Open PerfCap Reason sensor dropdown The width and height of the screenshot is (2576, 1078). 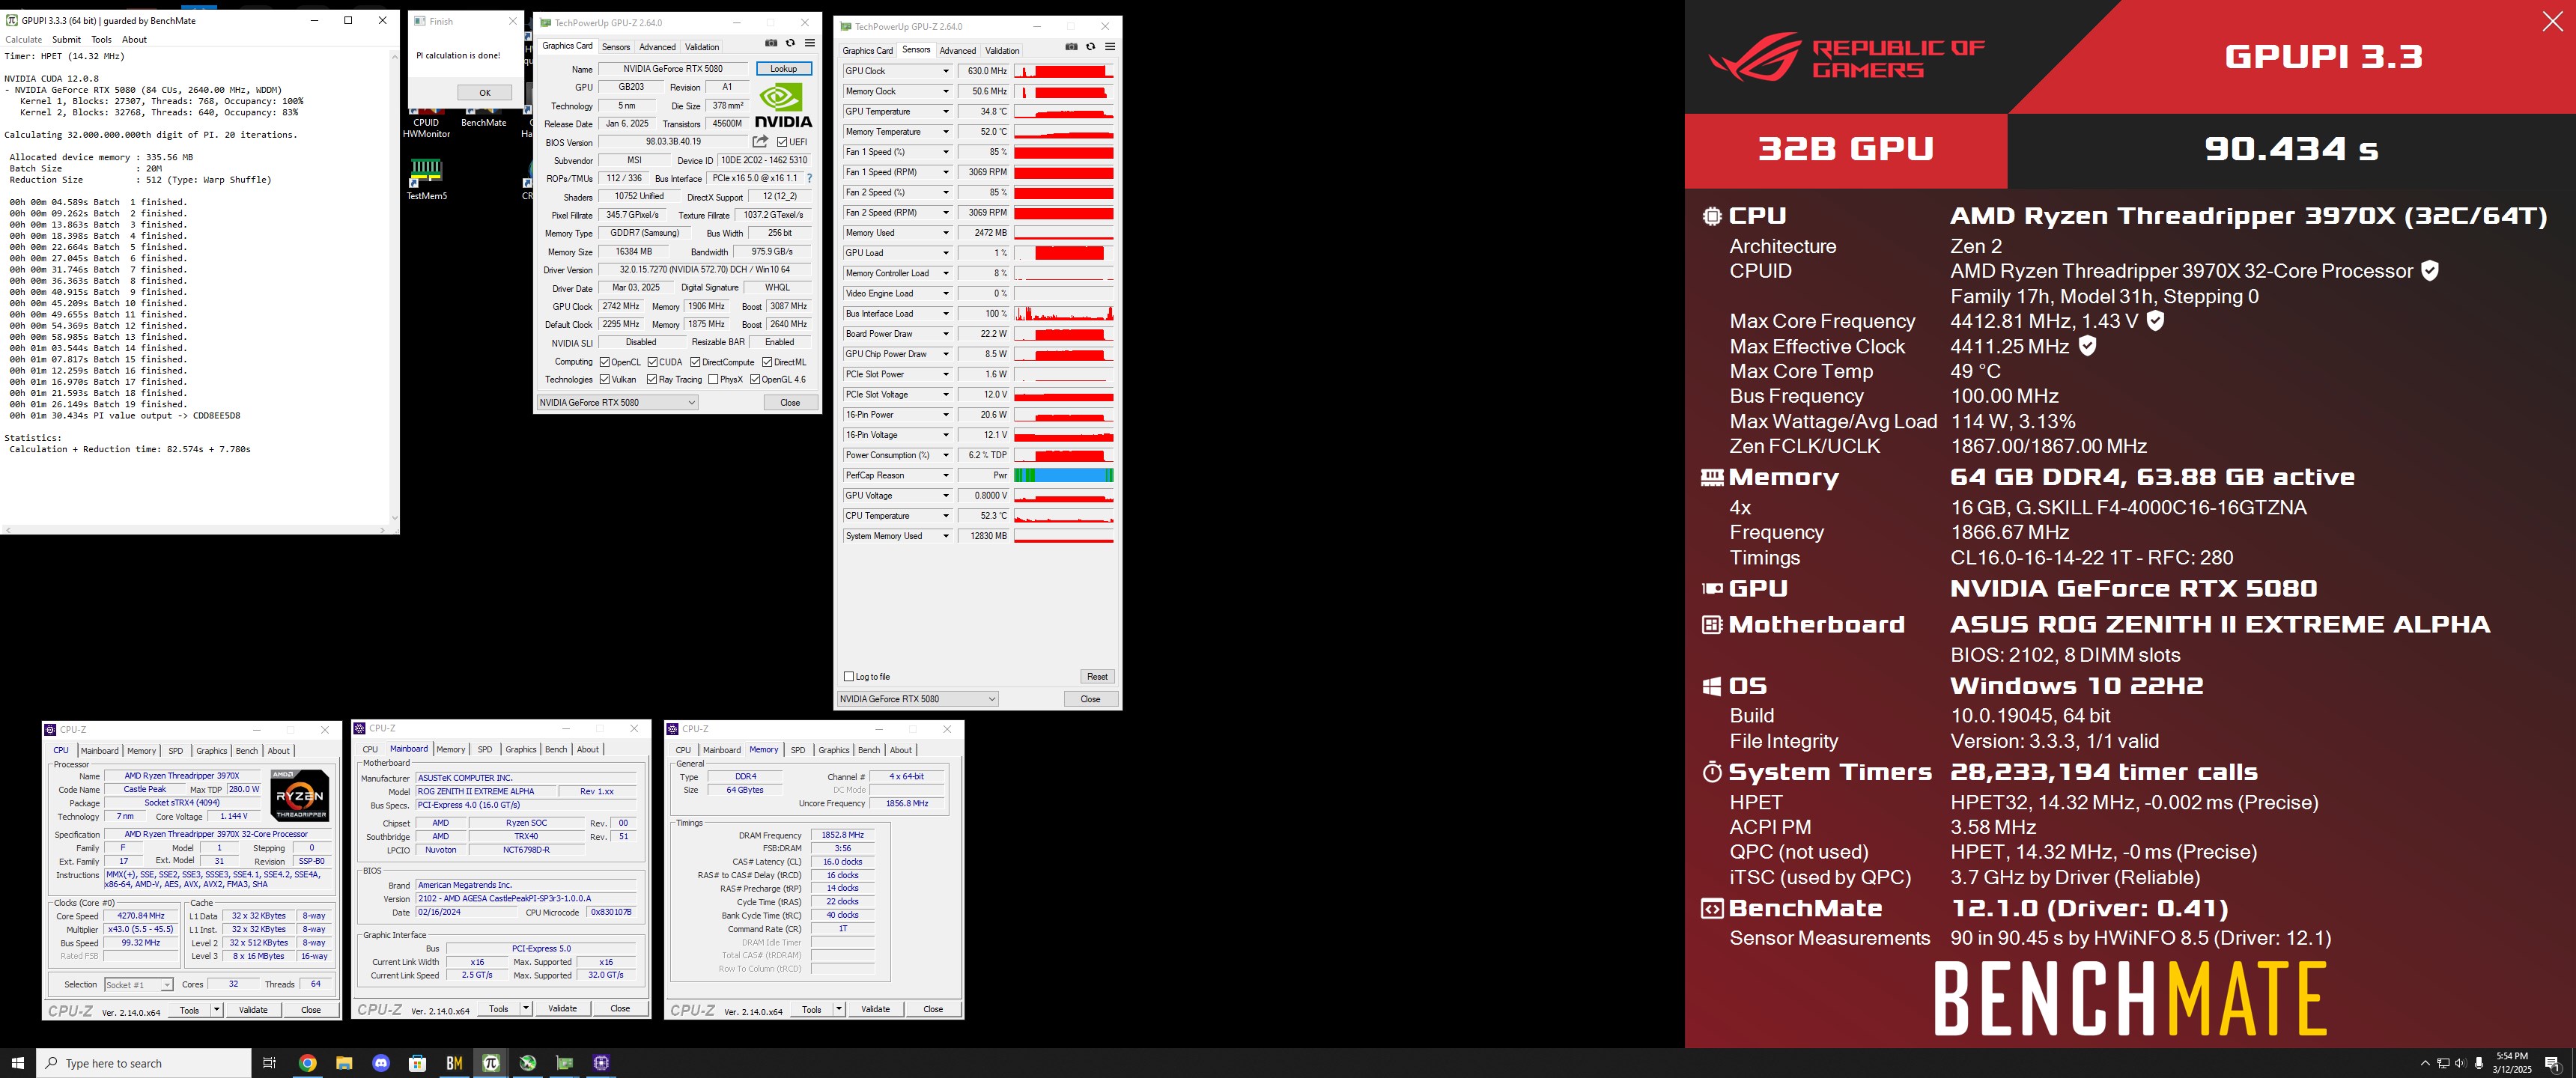tap(946, 476)
